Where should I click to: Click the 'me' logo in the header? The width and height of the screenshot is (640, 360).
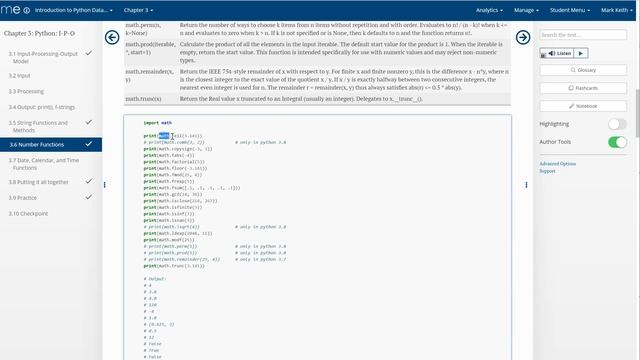pos(10,10)
